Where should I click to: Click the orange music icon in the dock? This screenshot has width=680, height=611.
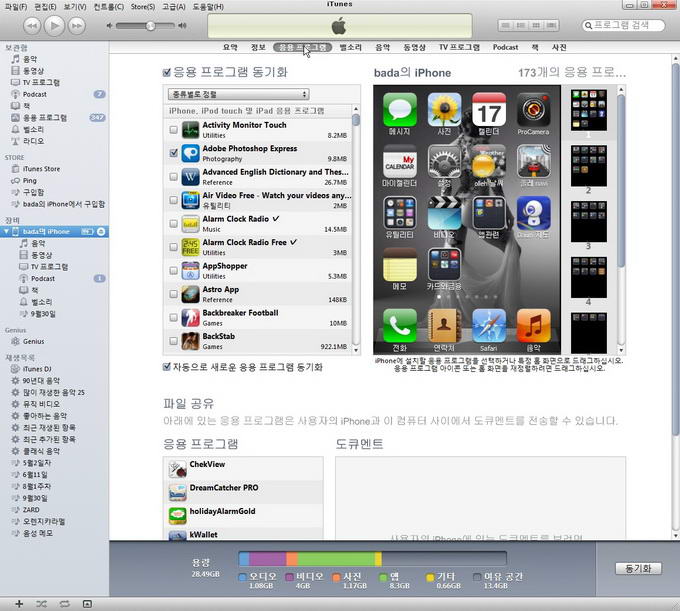[533, 326]
